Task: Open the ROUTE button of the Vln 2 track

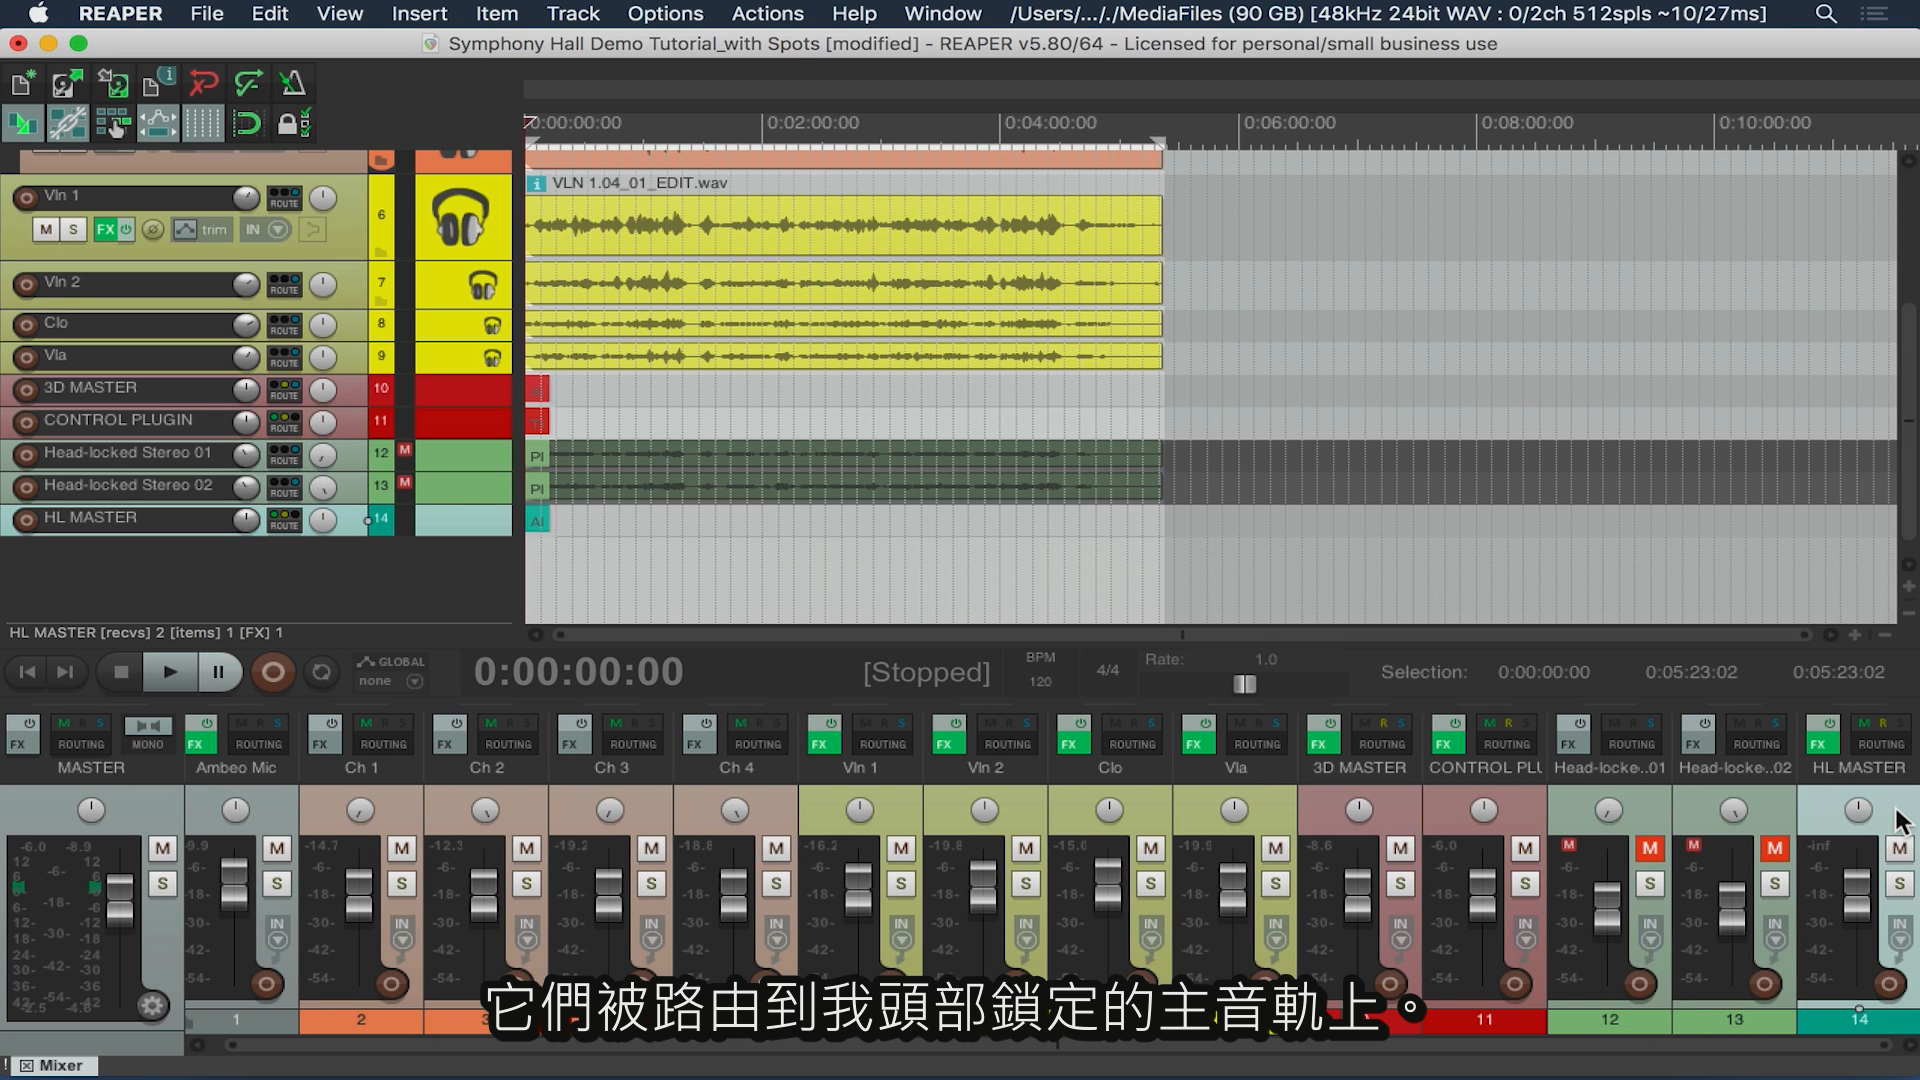Action: 284,285
